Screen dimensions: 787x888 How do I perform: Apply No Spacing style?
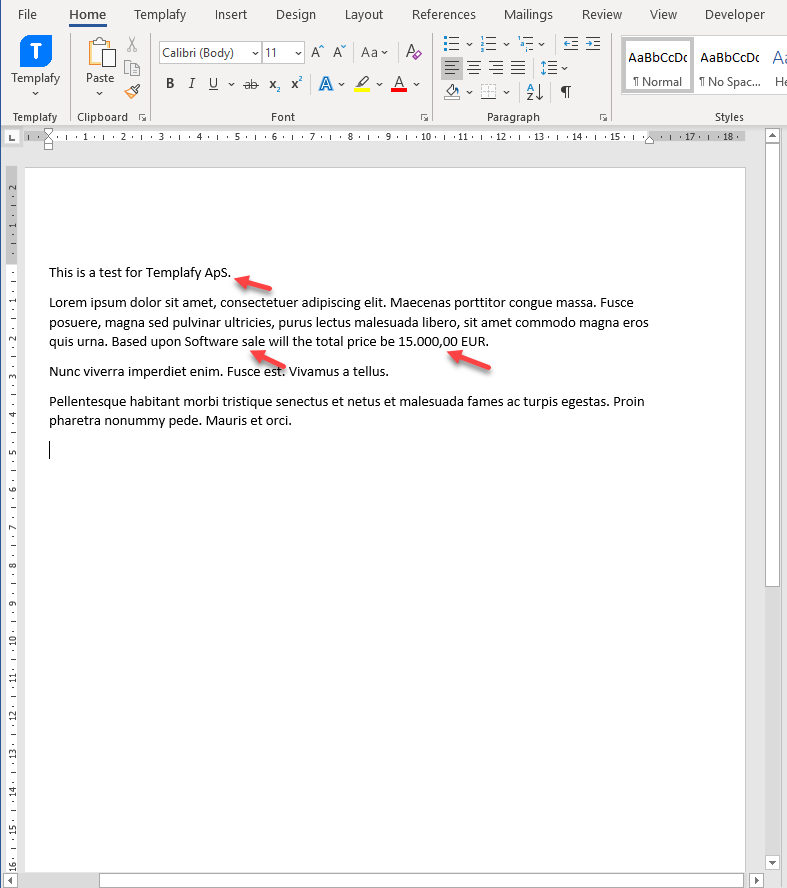pos(730,66)
